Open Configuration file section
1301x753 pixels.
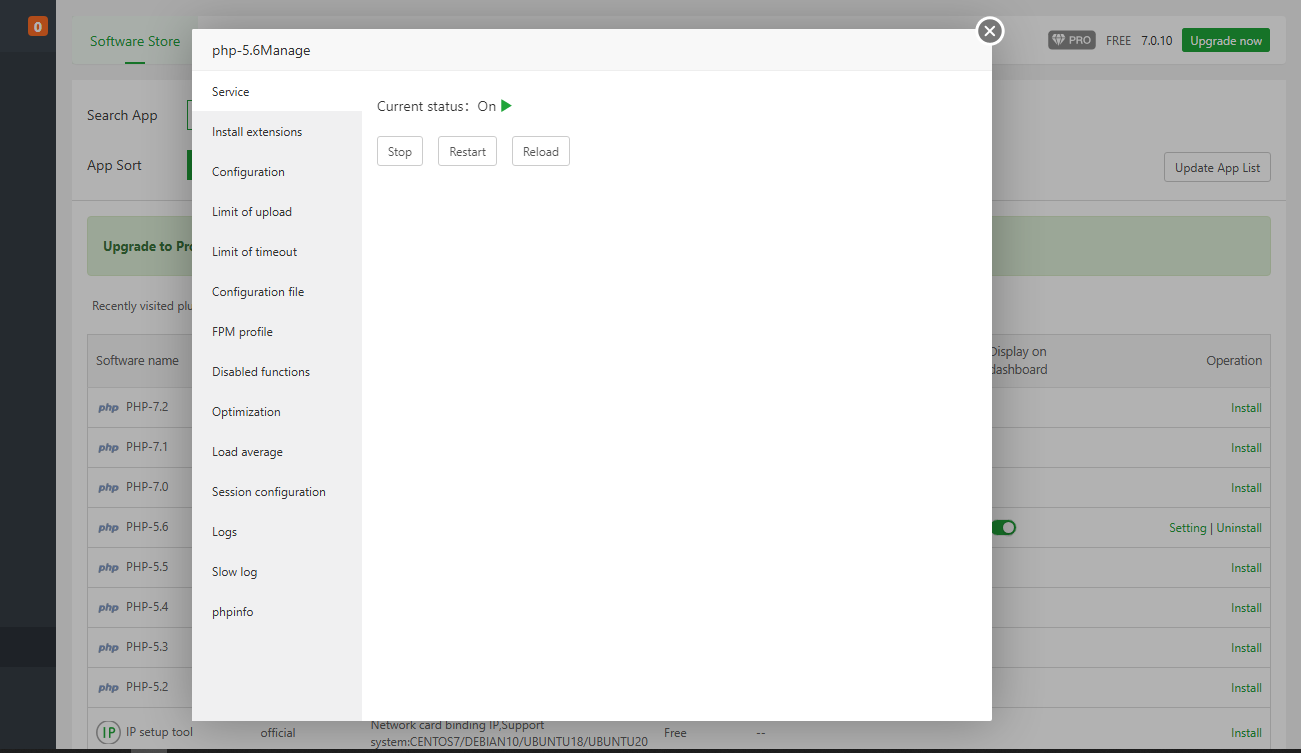(x=277, y=291)
